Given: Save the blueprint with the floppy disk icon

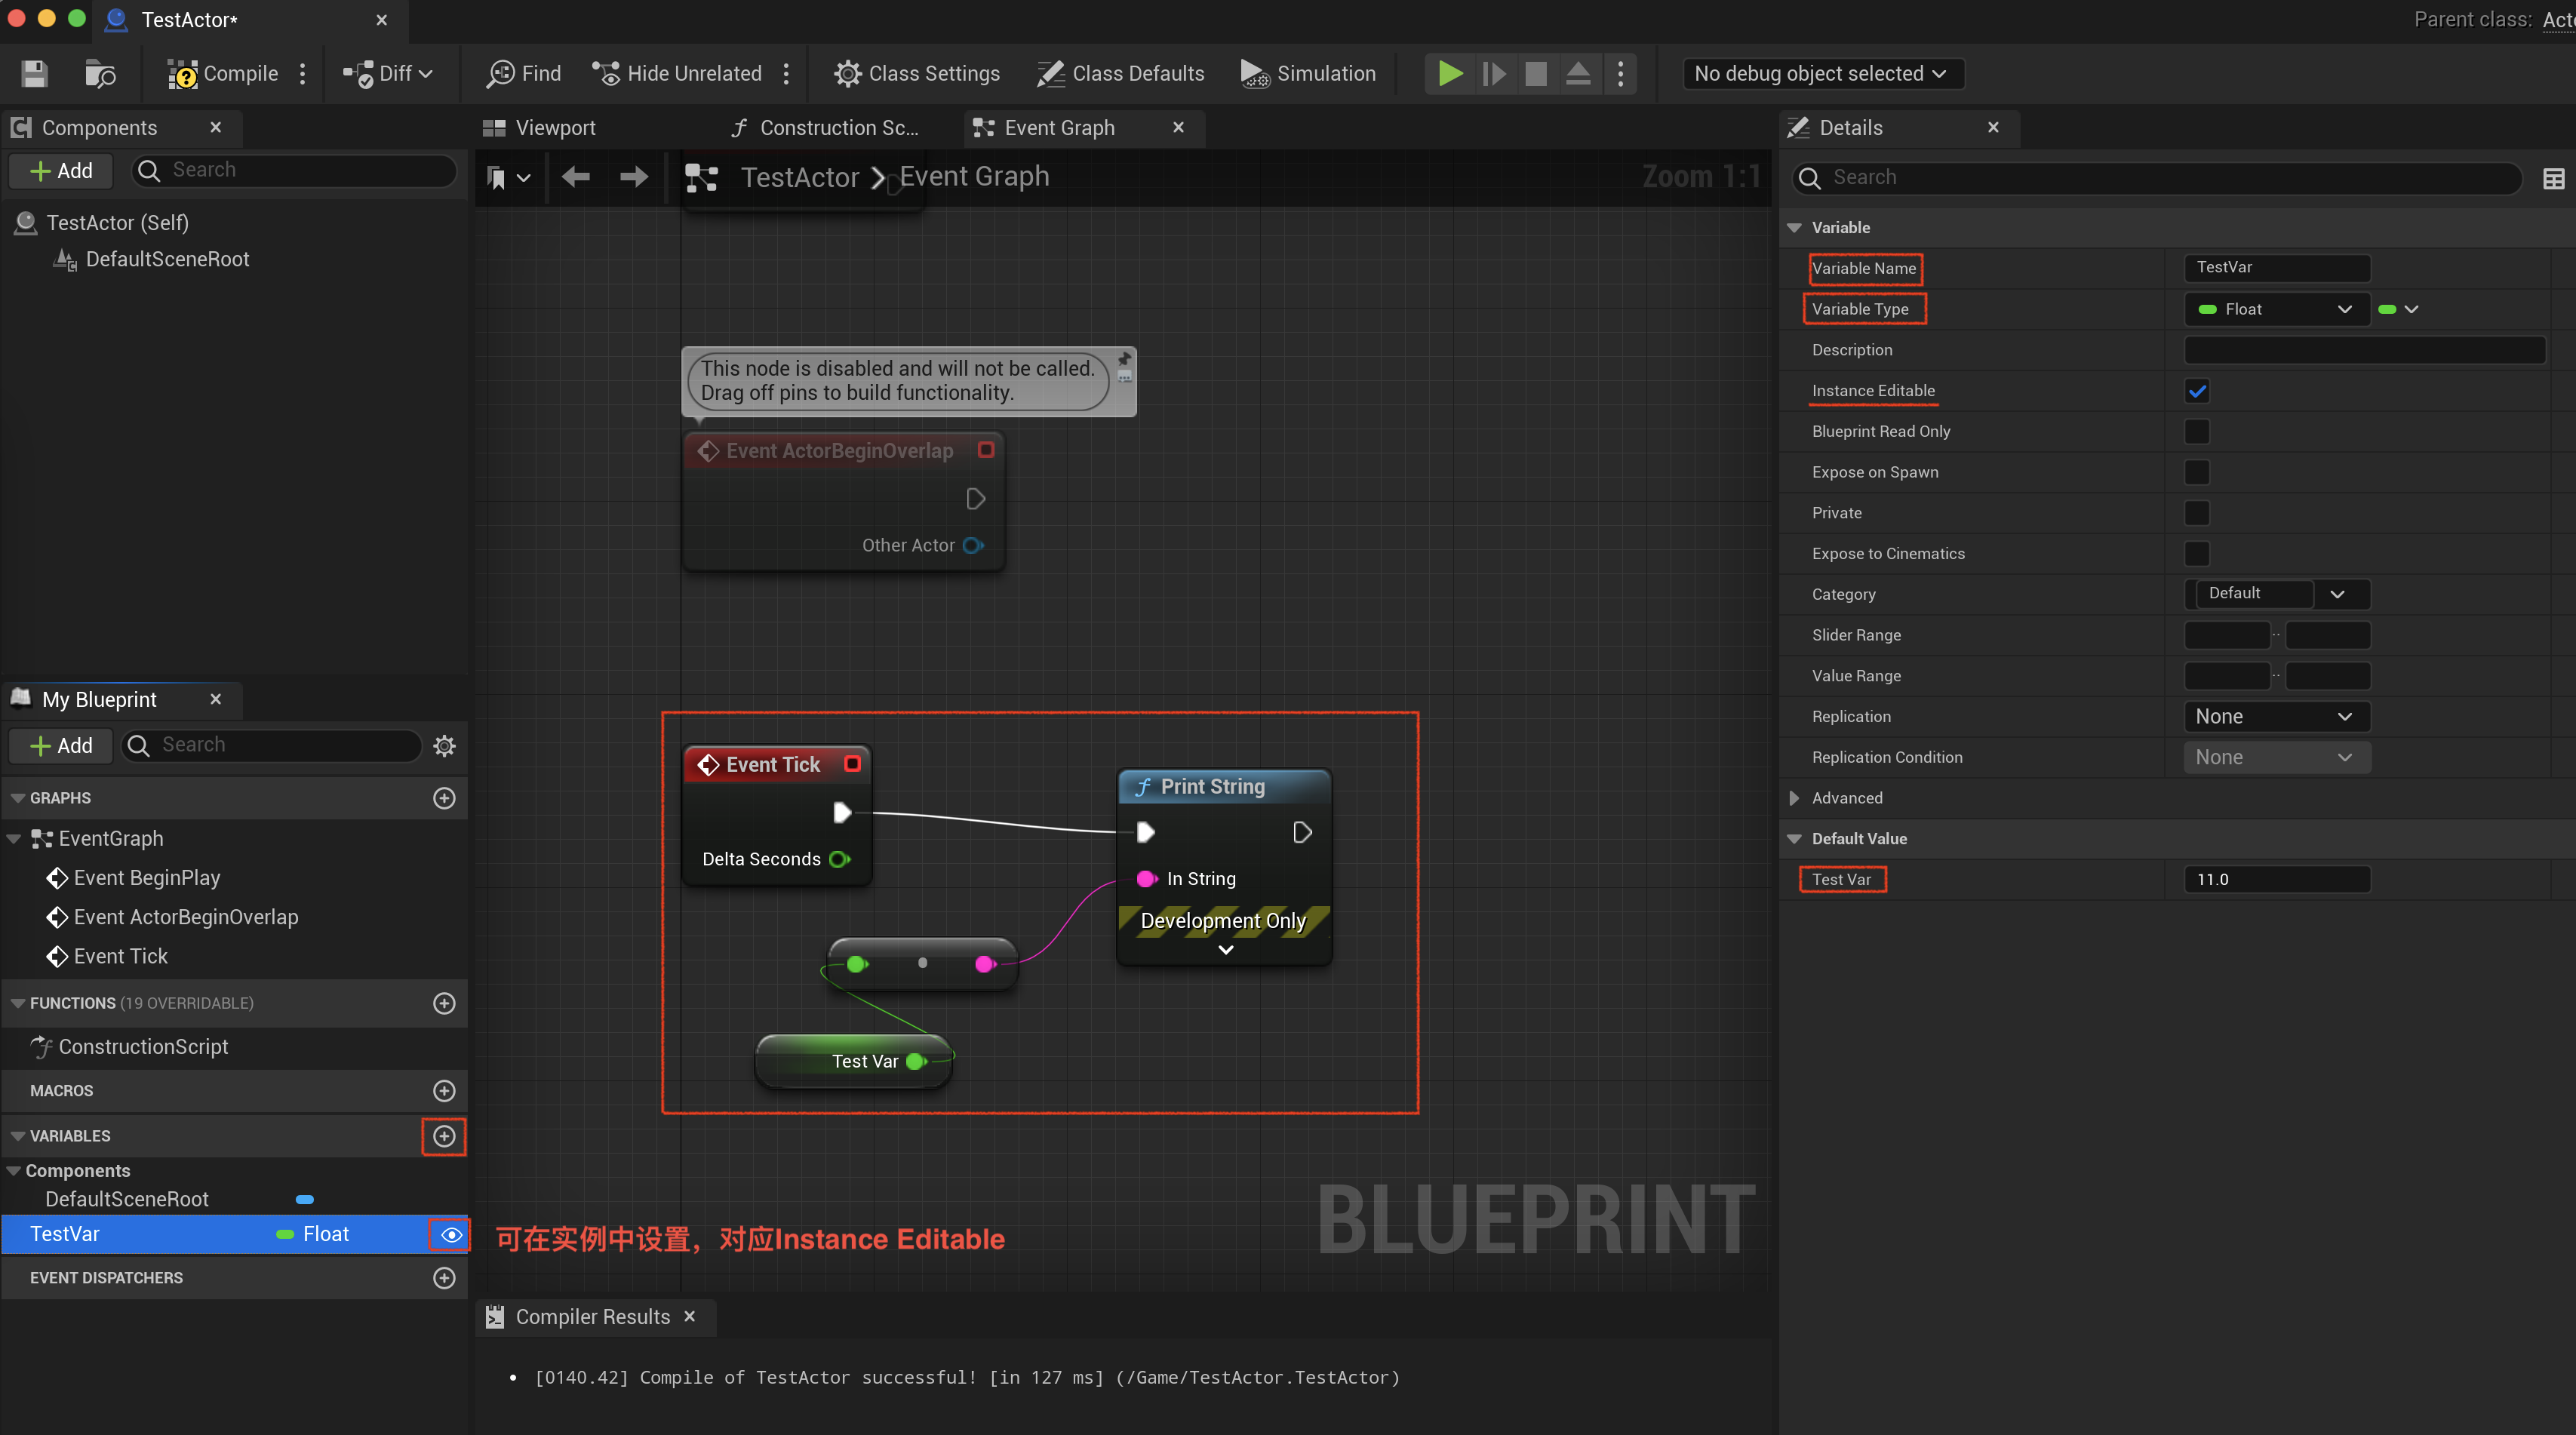Looking at the screenshot, I should 35,73.
